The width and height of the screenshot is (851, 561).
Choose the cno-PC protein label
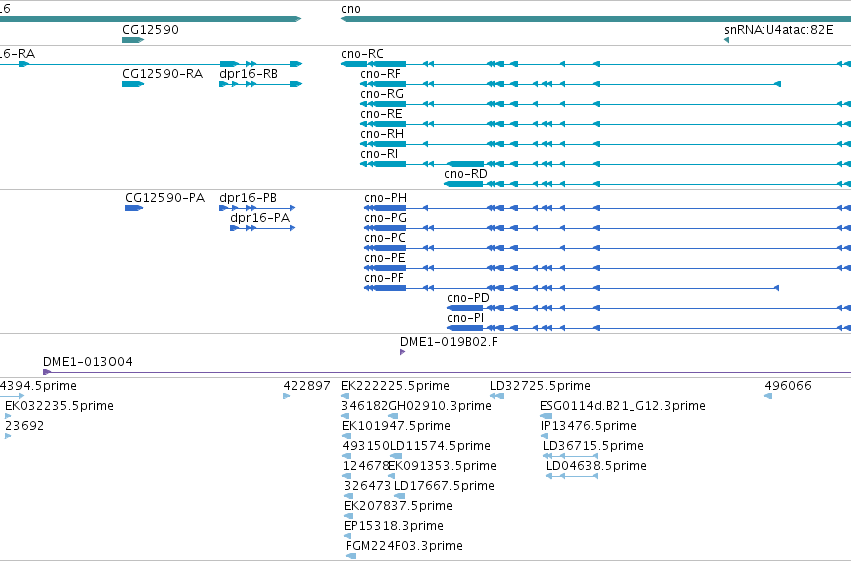tap(385, 238)
